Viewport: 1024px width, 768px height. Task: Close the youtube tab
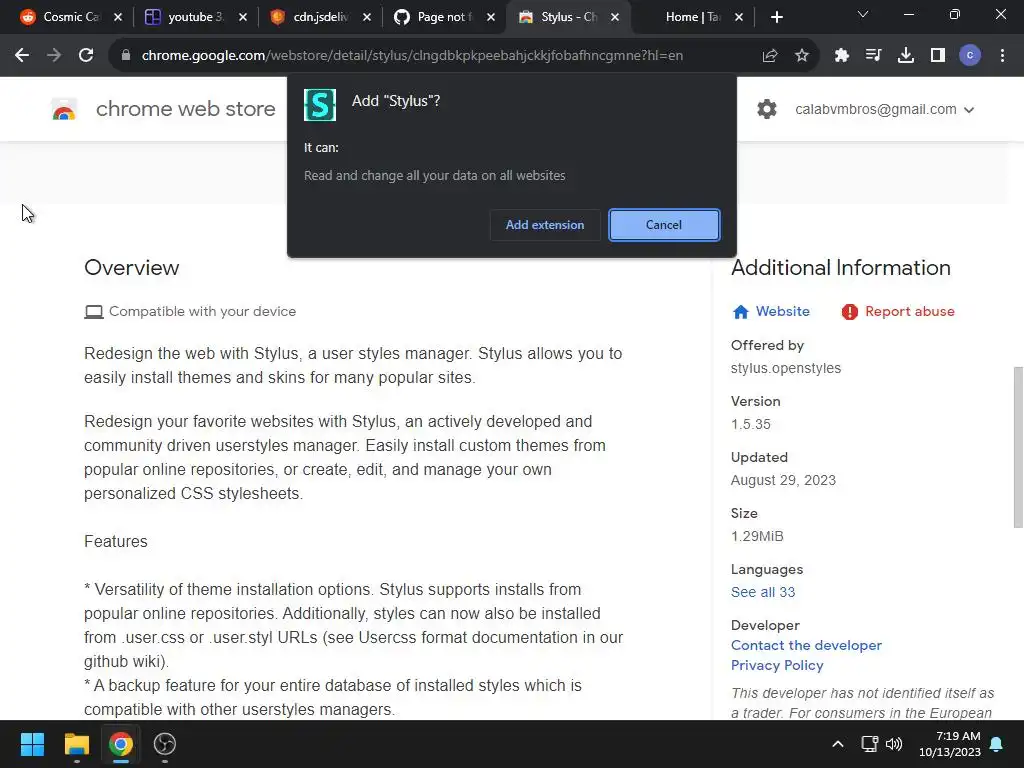click(242, 17)
